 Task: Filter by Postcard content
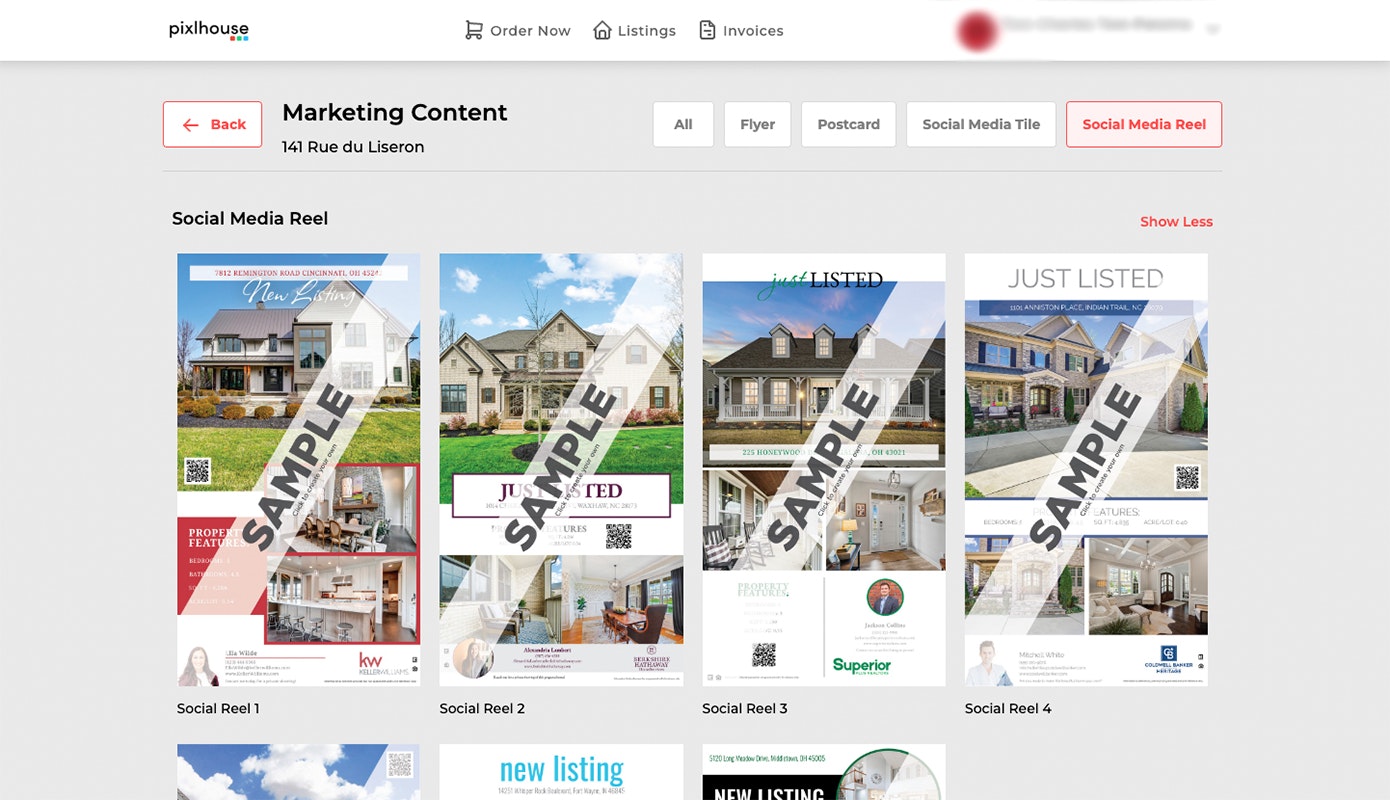click(848, 124)
